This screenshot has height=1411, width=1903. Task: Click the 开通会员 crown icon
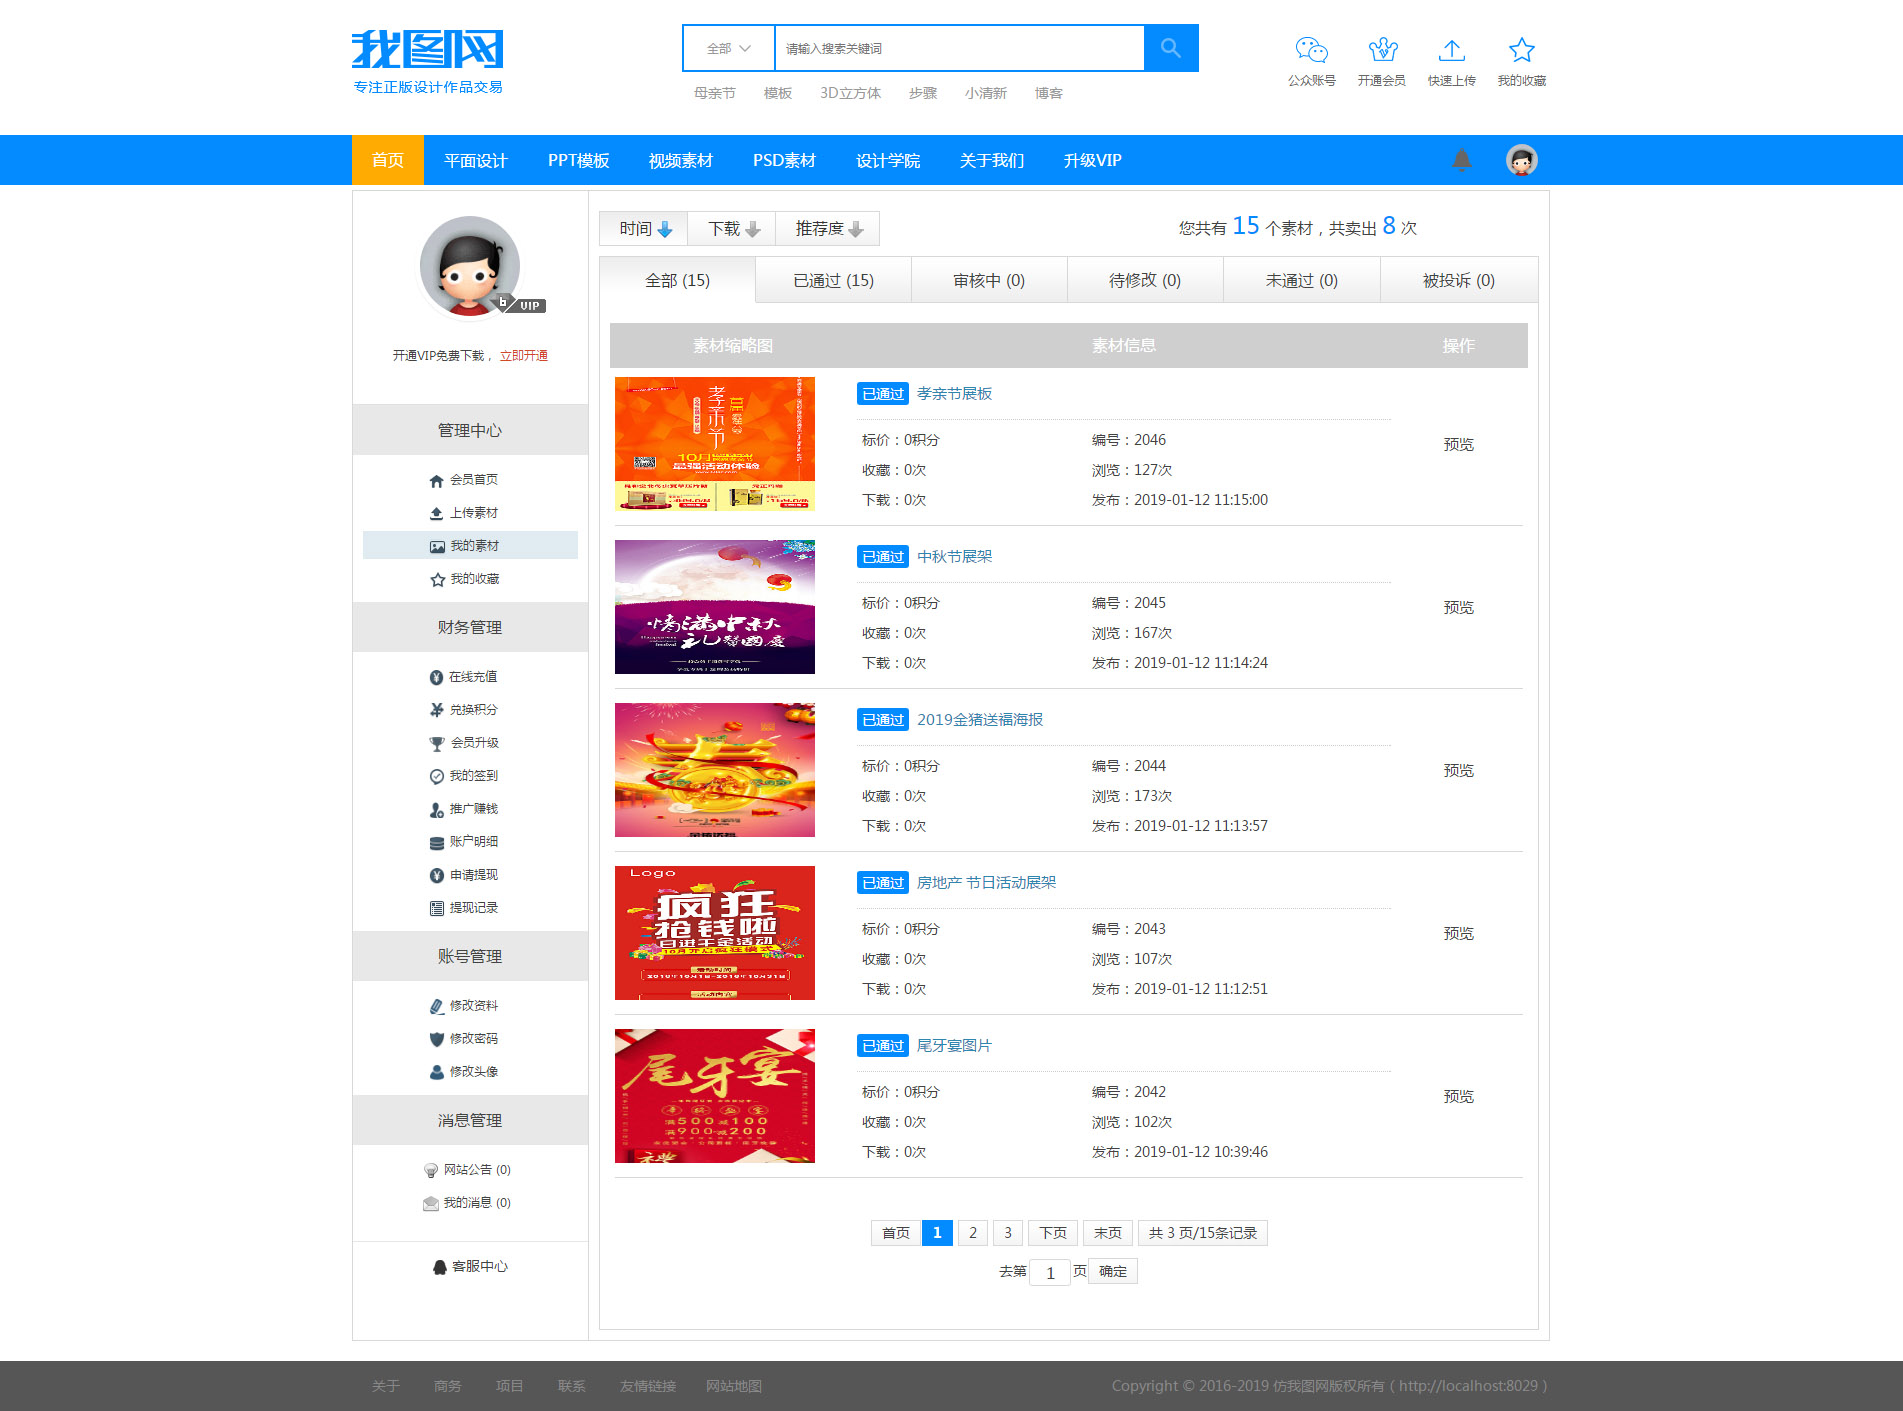pos(1382,50)
